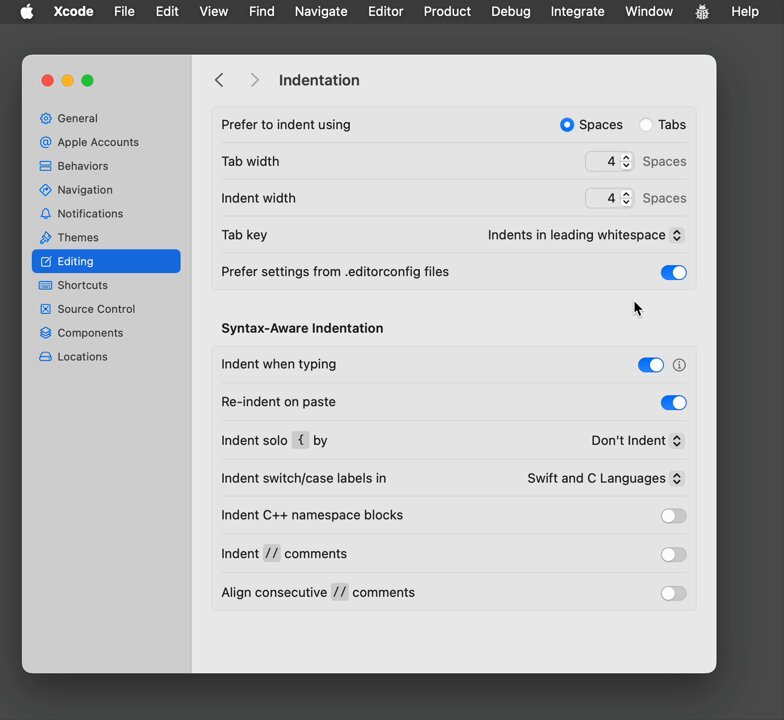Select Themes paintbrush icon
Image resolution: width=784 pixels, height=720 pixels.
46,238
